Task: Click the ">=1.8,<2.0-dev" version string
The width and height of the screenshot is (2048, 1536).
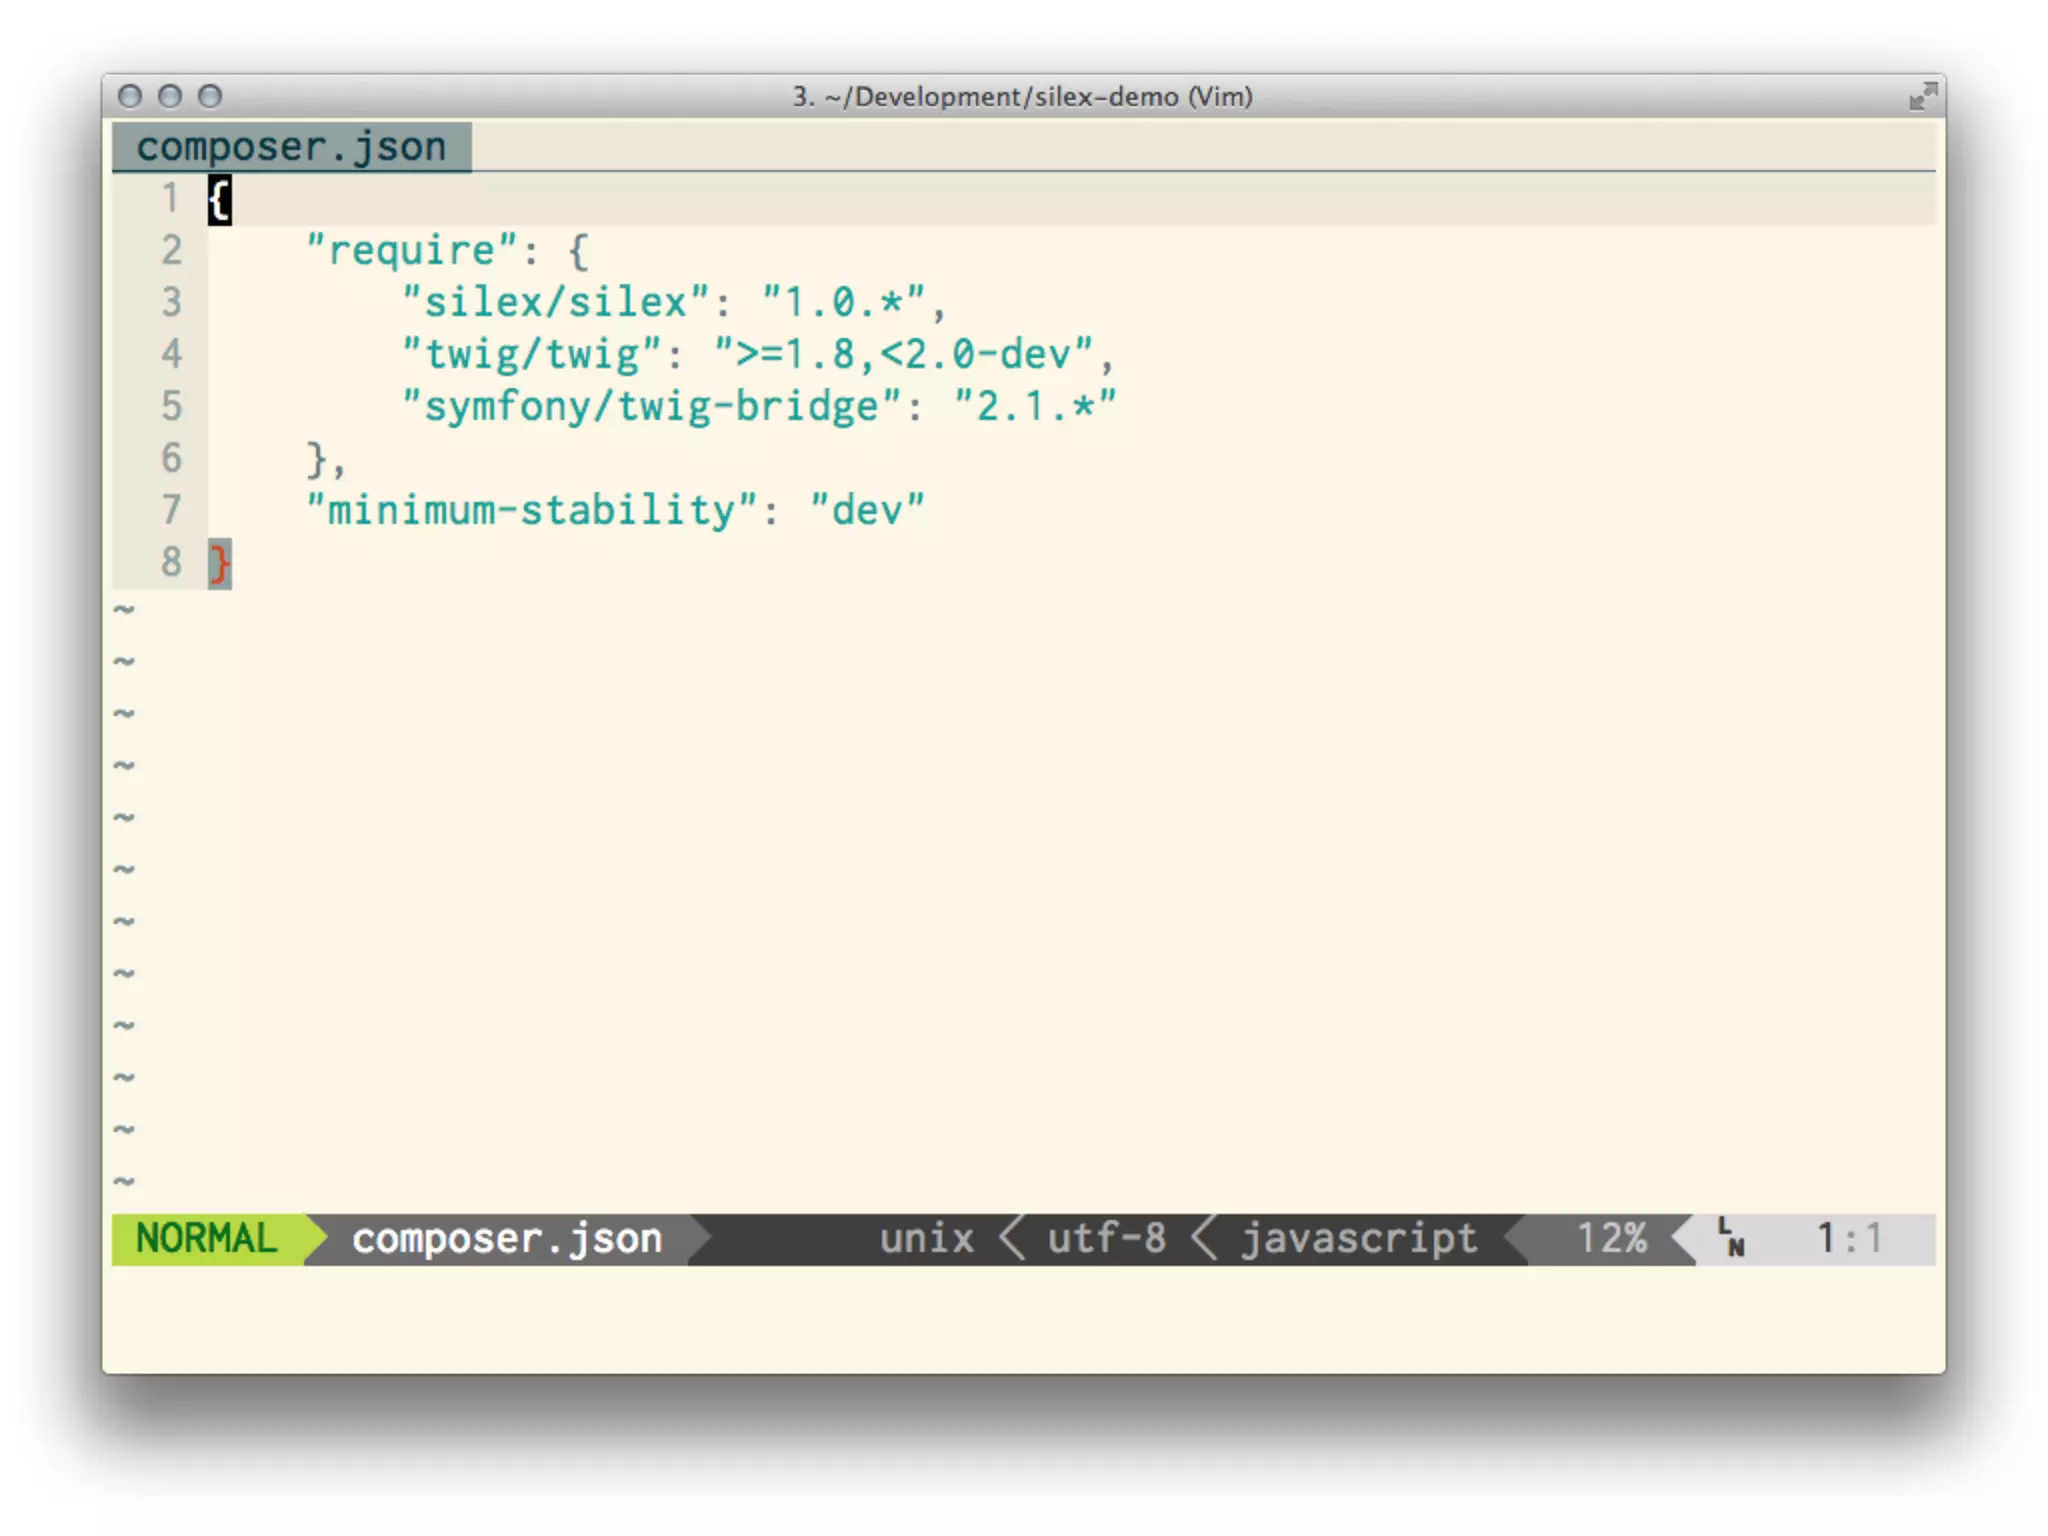Action: point(903,354)
